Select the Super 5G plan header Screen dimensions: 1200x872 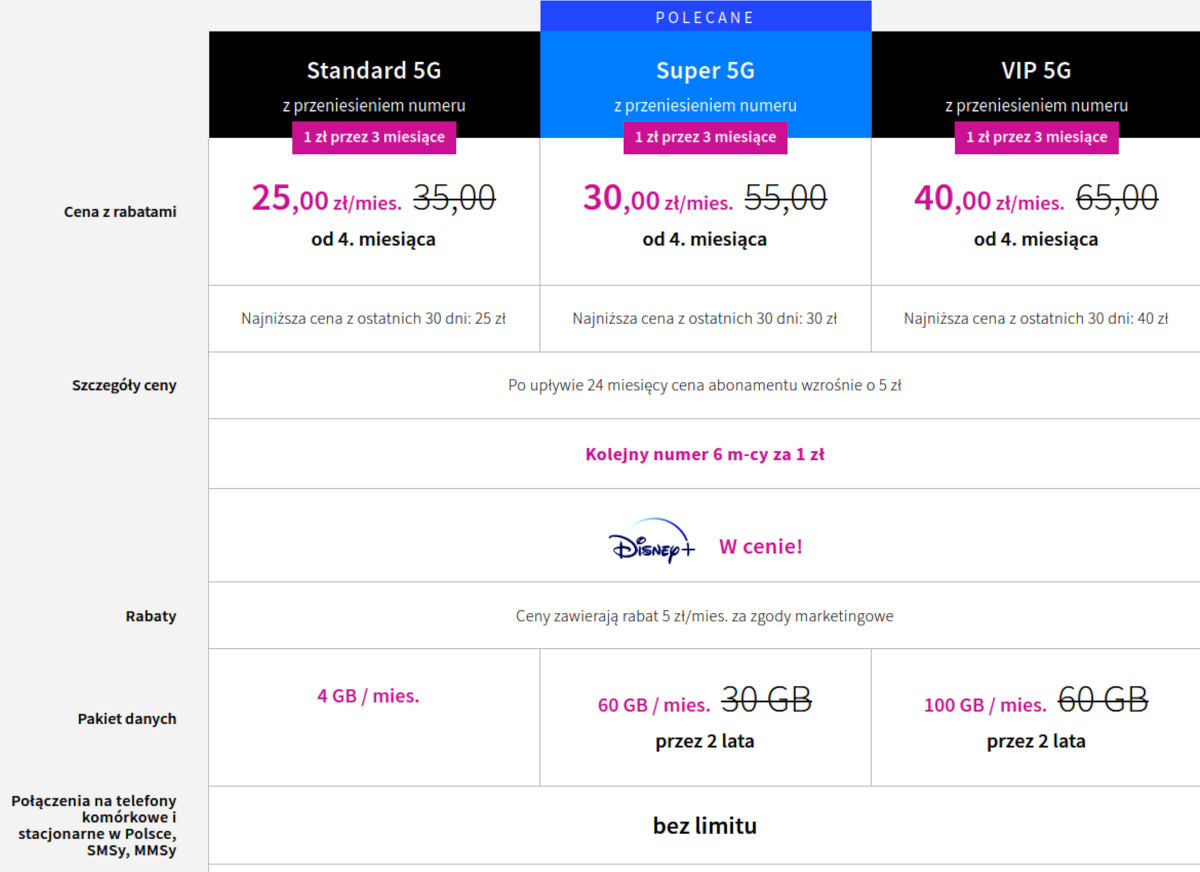click(x=705, y=71)
